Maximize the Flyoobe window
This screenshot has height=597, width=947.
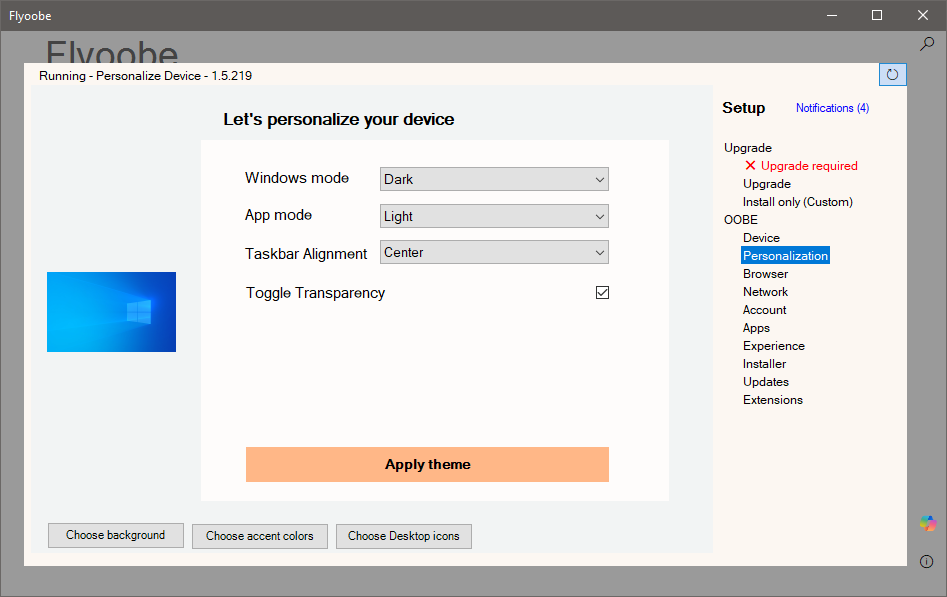click(x=877, y=15)
